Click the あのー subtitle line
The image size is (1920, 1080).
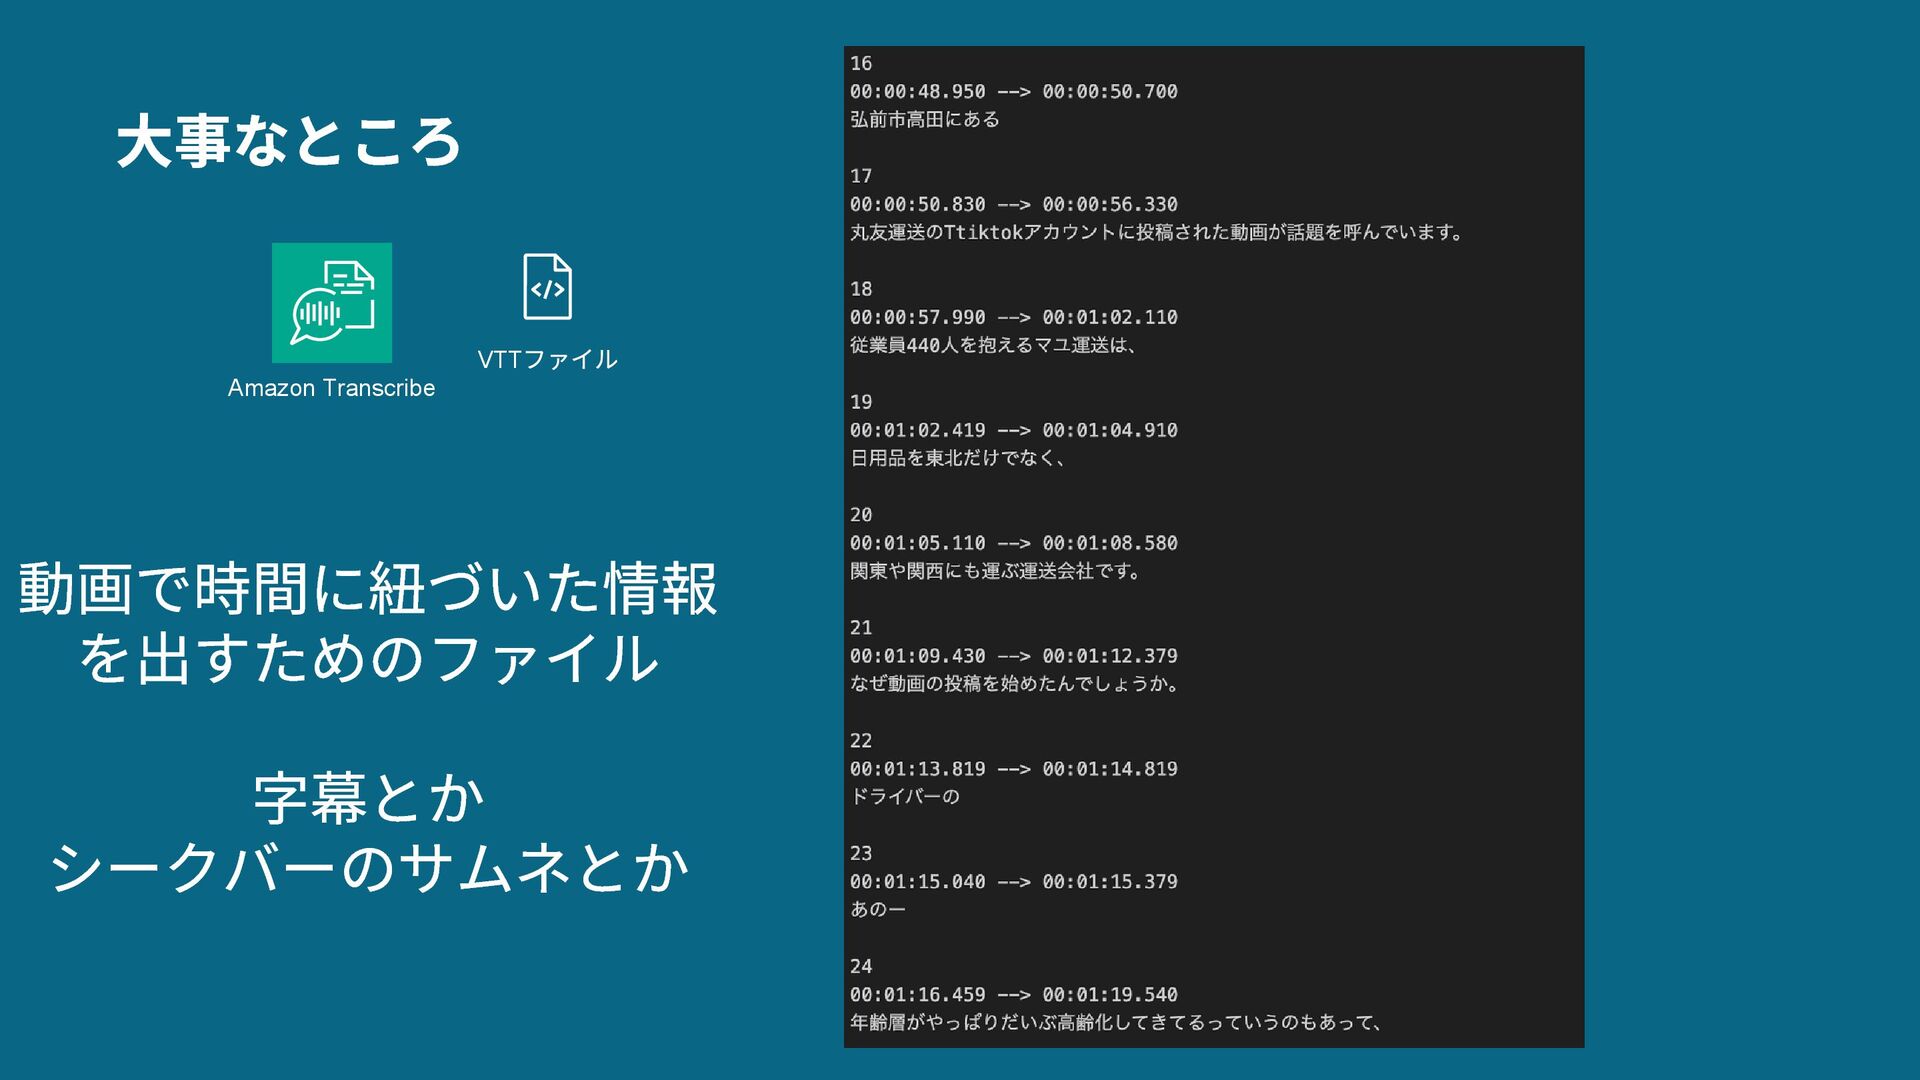877,910
